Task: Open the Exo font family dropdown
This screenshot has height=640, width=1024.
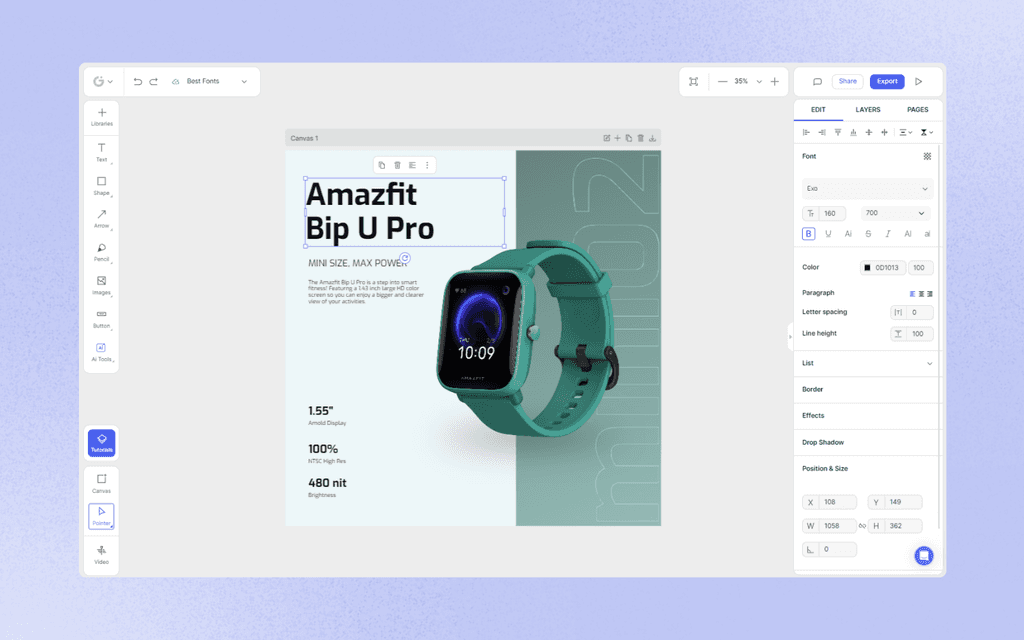Action: point(866,188)
